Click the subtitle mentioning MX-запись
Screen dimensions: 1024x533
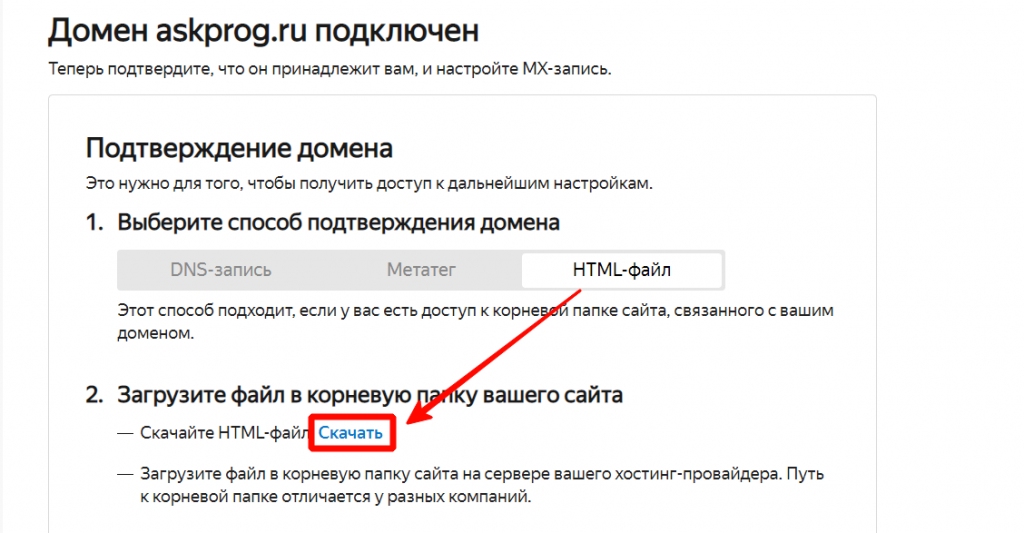pyautogui.click(x=328, y=70)
